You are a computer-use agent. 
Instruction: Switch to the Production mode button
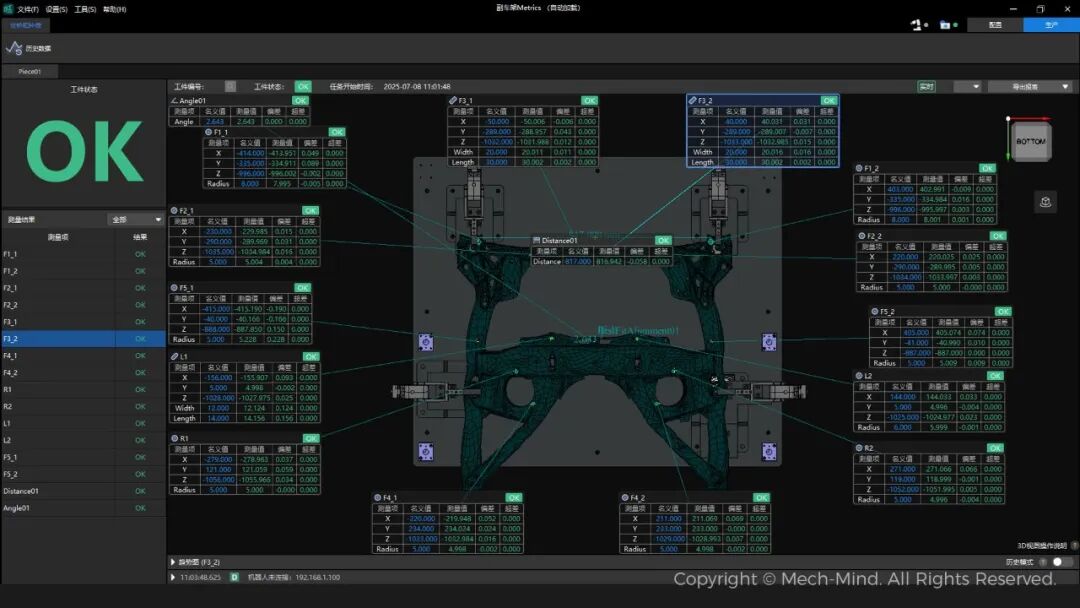(1050, 25)
